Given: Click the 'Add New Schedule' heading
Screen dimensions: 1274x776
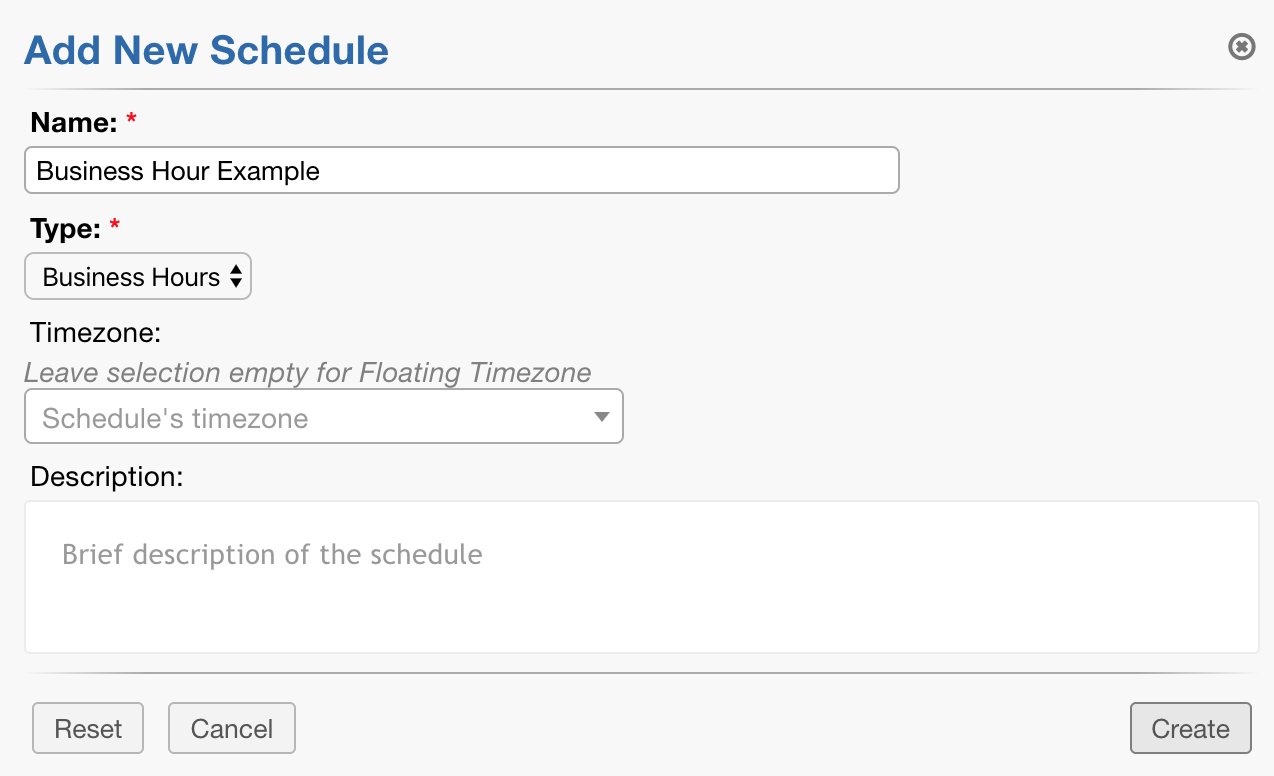Looking at the screenshot, I should pyautogui.click(x=206, y=50).
